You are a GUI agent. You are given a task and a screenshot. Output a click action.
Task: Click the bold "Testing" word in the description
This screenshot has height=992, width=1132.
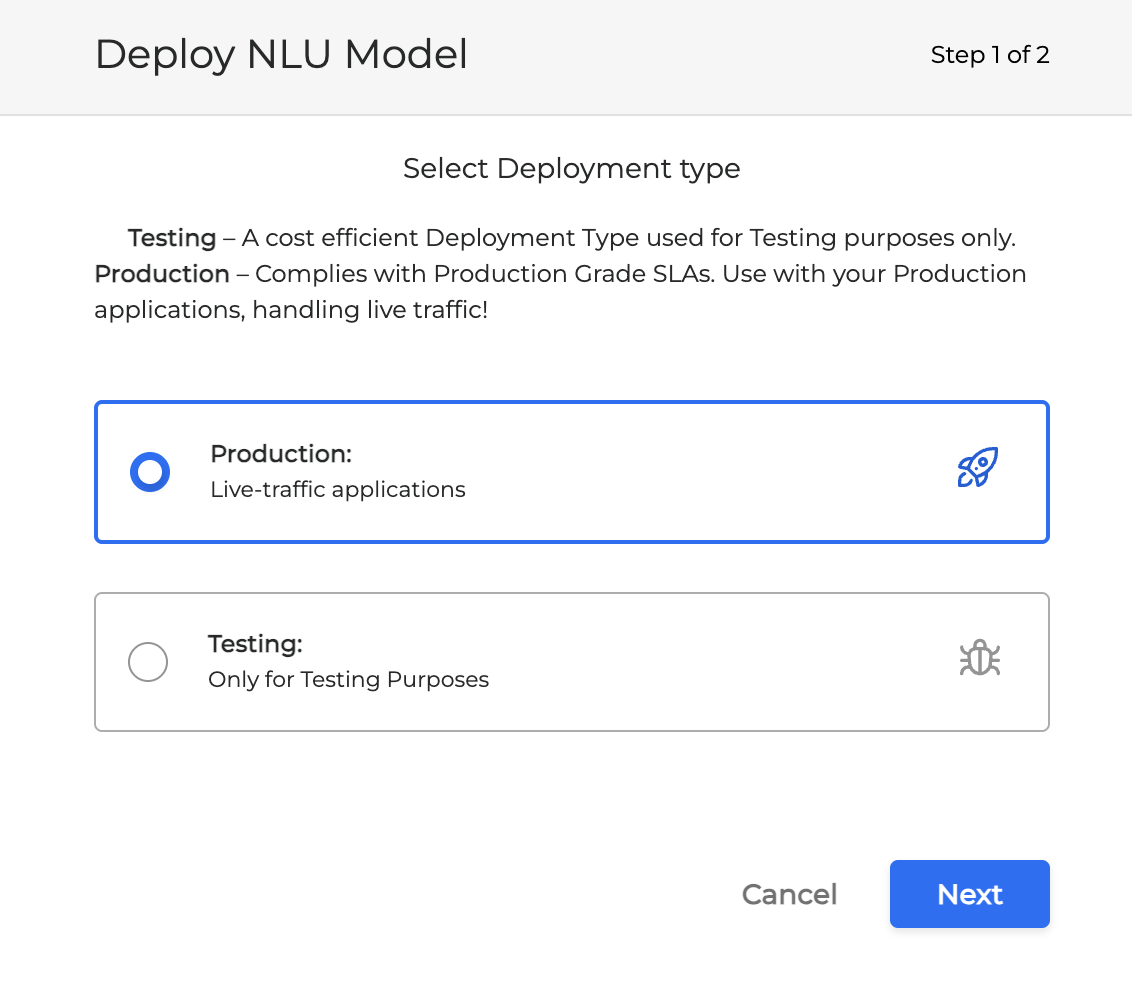(x=172, y=239)
